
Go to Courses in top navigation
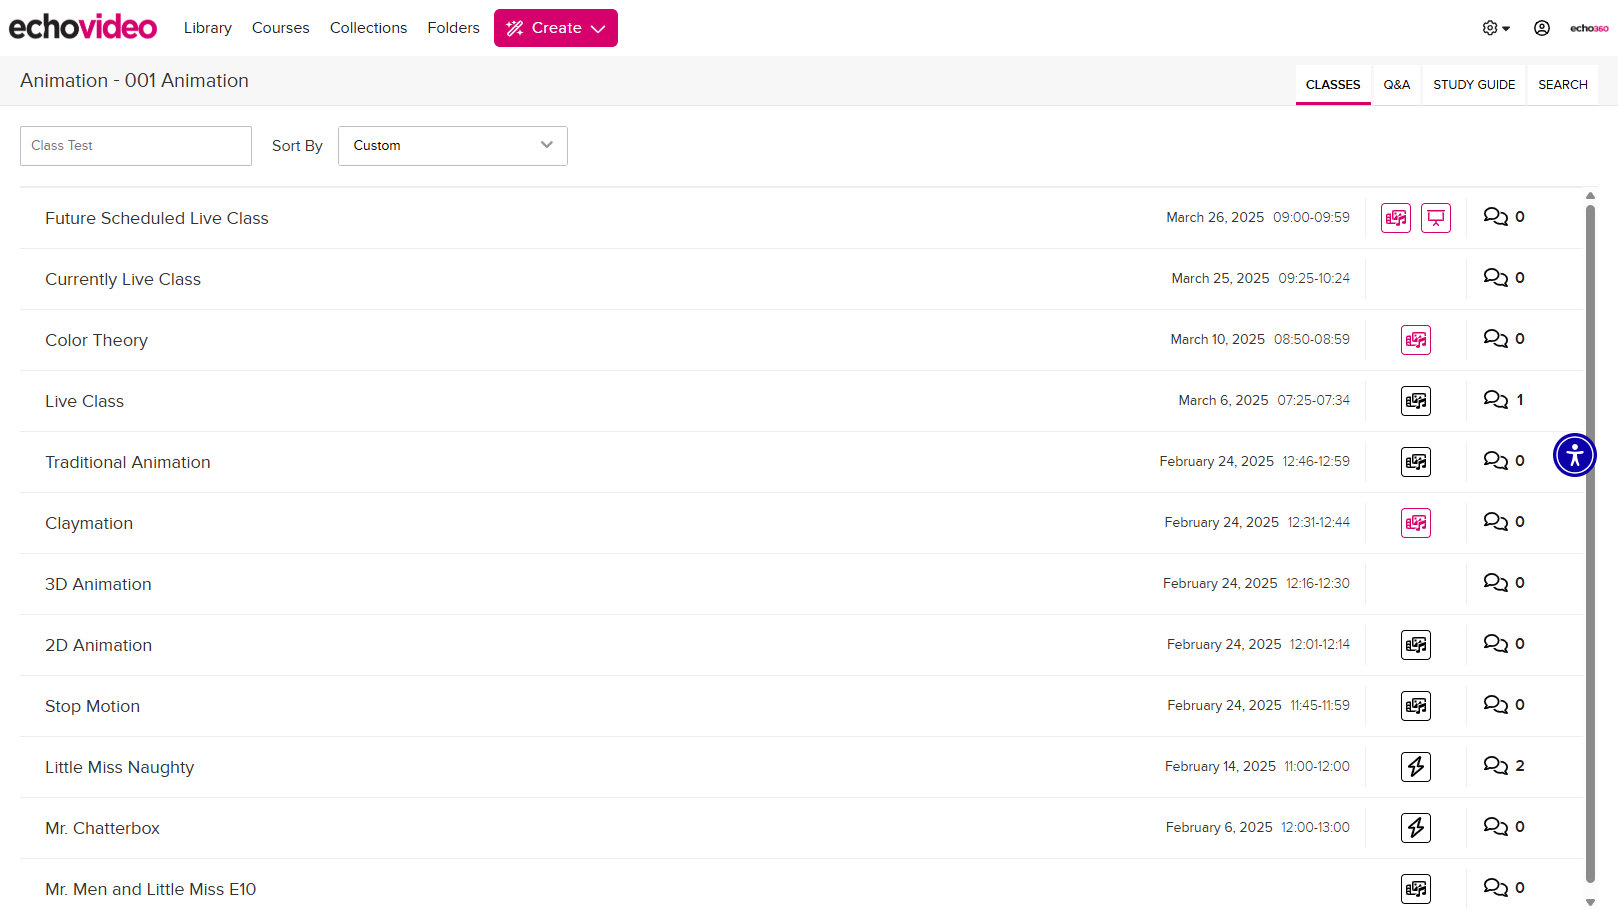(x=280, y=28)
